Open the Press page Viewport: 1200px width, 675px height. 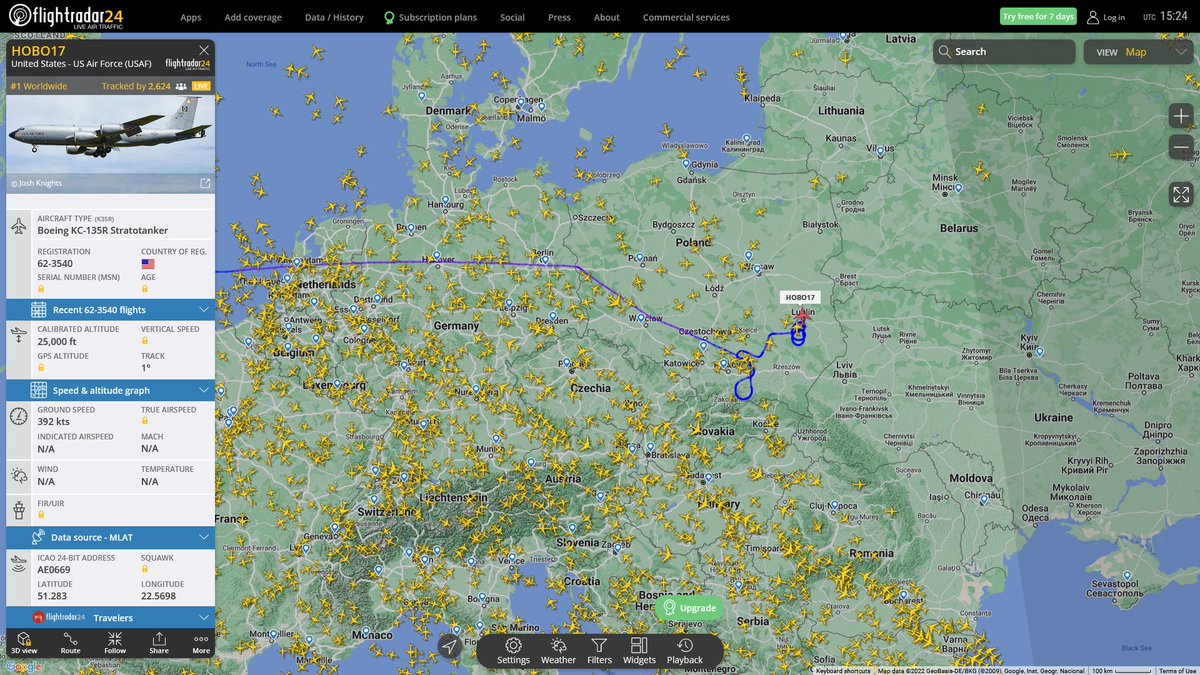(x=559, y=17)
